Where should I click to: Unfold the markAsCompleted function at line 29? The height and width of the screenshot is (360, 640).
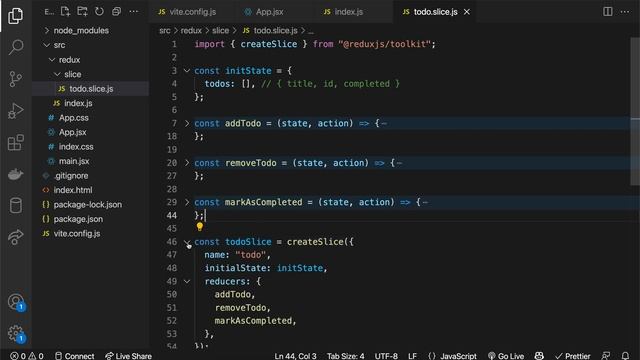pos(187,202)
